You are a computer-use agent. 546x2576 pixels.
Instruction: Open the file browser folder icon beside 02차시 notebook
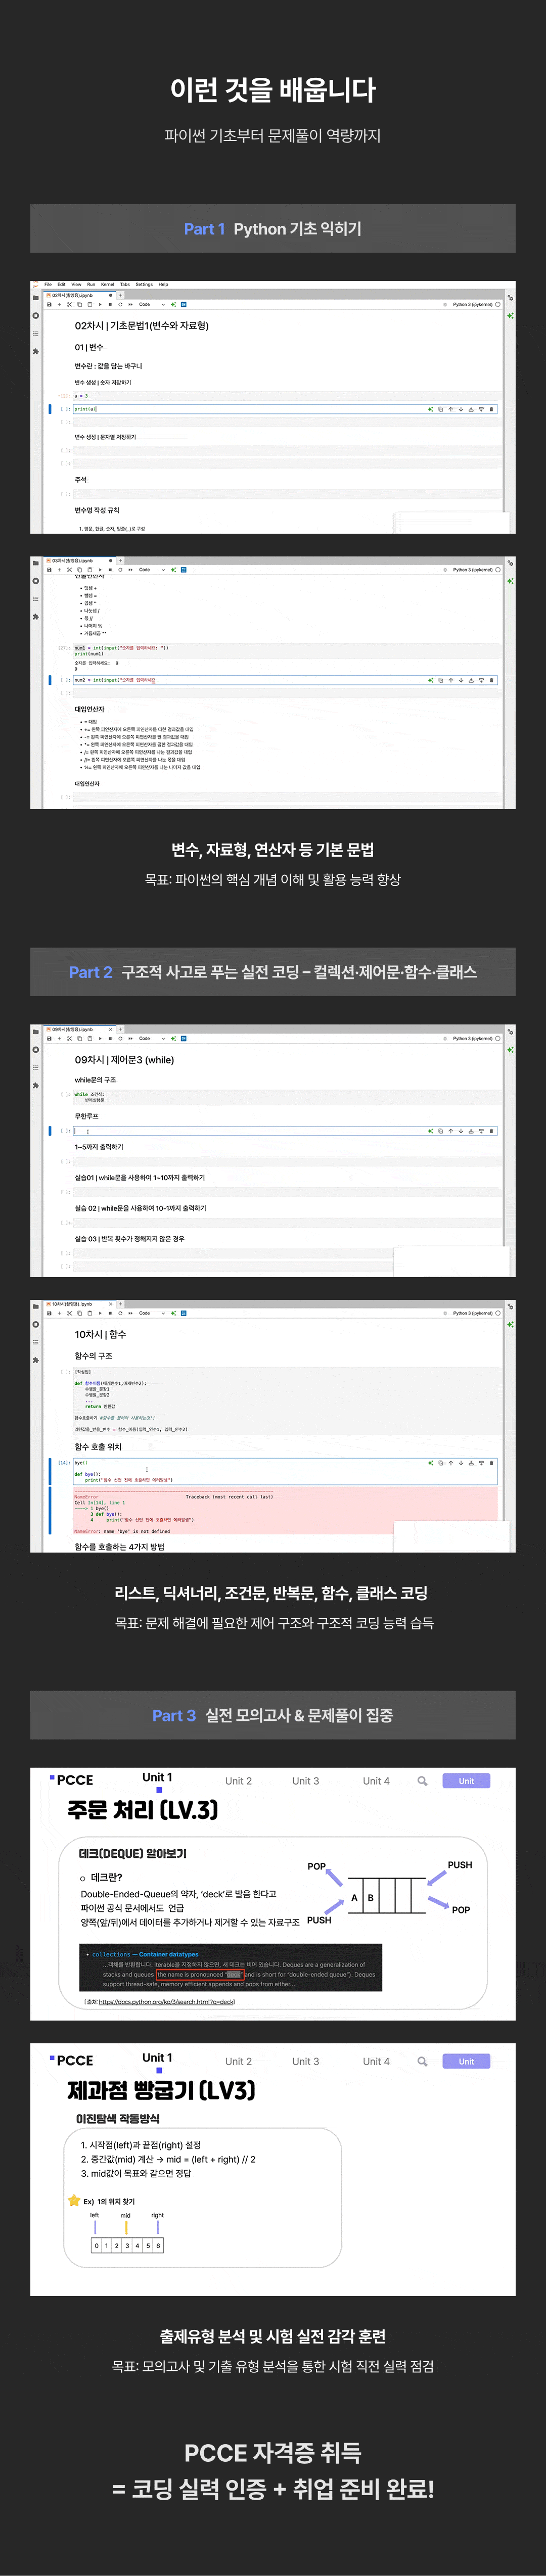point(36,297)
